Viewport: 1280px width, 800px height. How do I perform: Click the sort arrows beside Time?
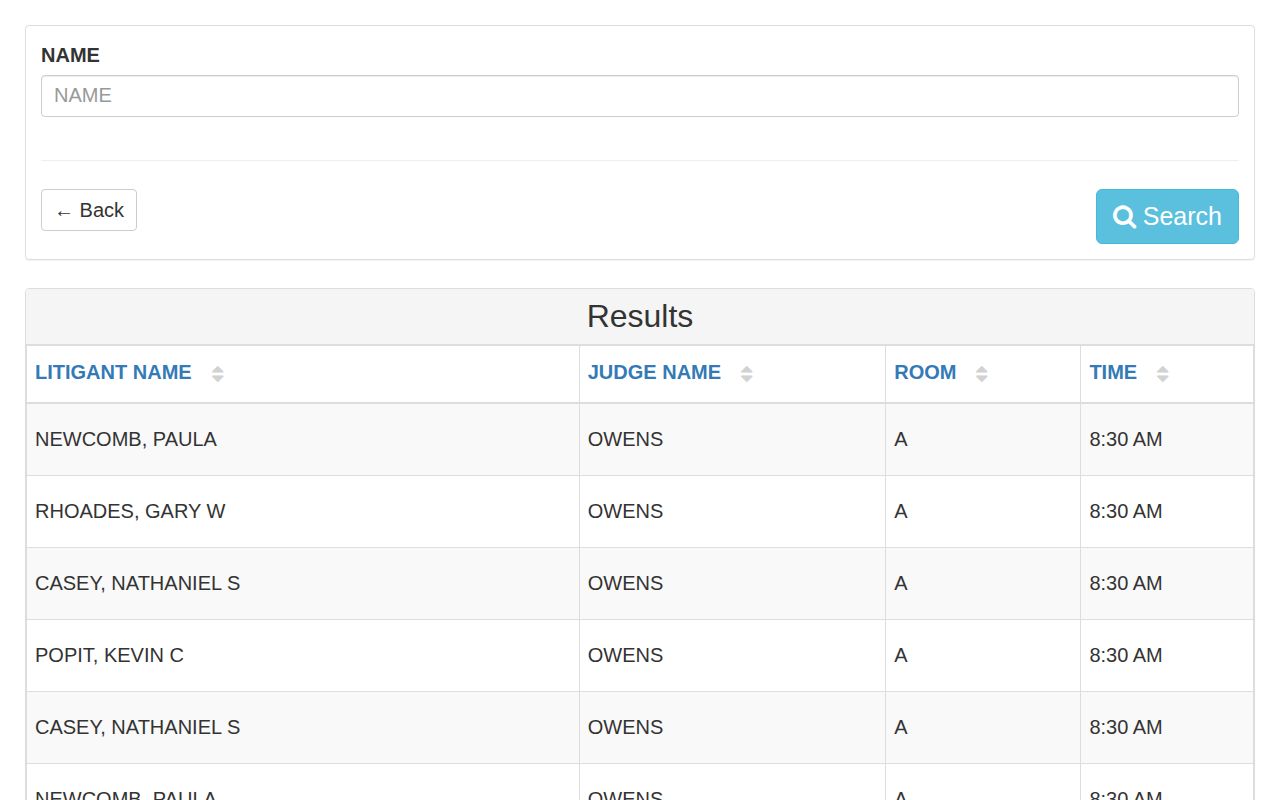[1162, 374]
